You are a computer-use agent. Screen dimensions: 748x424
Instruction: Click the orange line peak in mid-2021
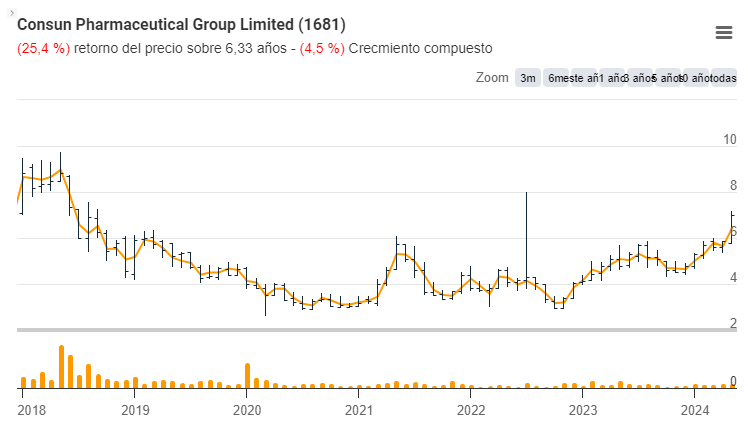[399, 254]
